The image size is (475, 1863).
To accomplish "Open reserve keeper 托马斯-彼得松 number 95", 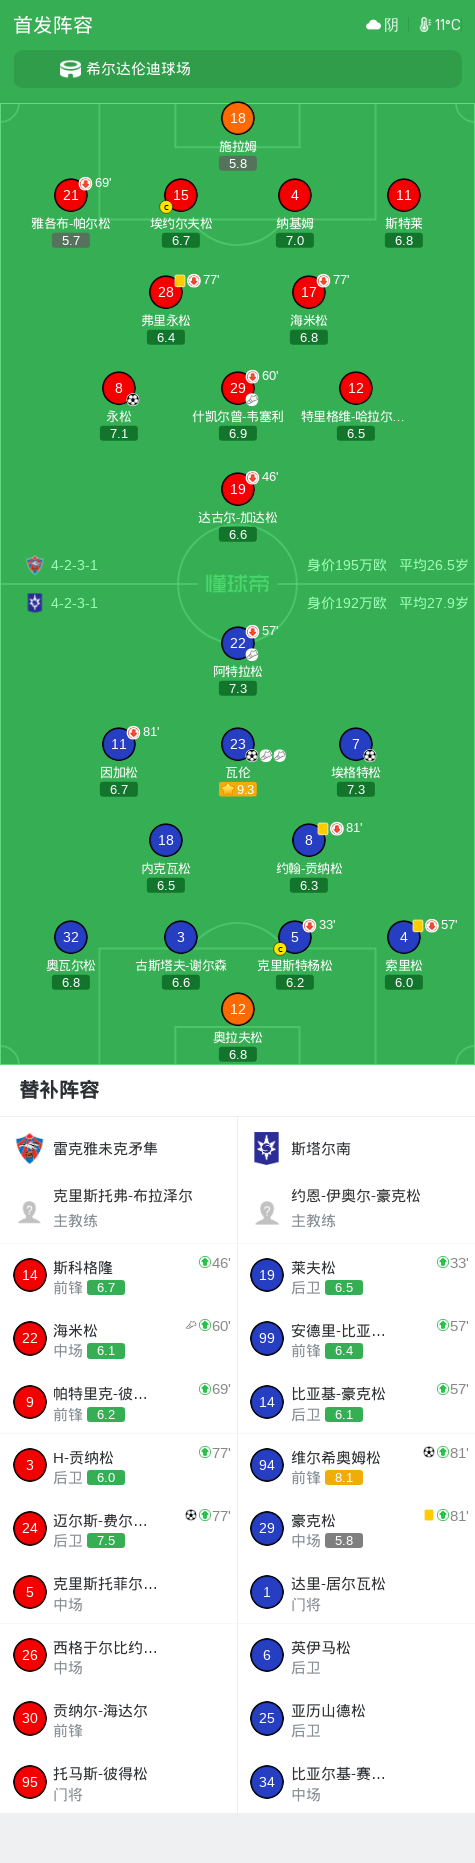I will click(119, 1782).
